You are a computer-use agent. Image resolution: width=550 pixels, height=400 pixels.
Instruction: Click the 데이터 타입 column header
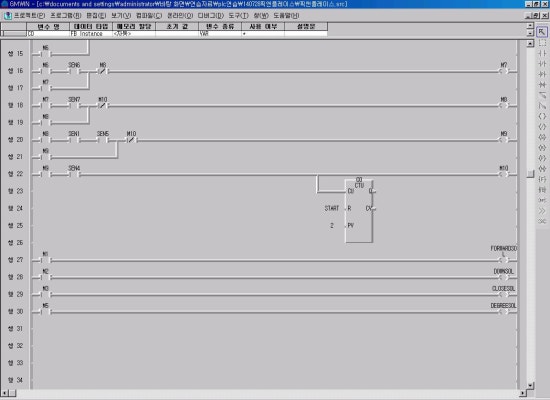tap(91, 26)
